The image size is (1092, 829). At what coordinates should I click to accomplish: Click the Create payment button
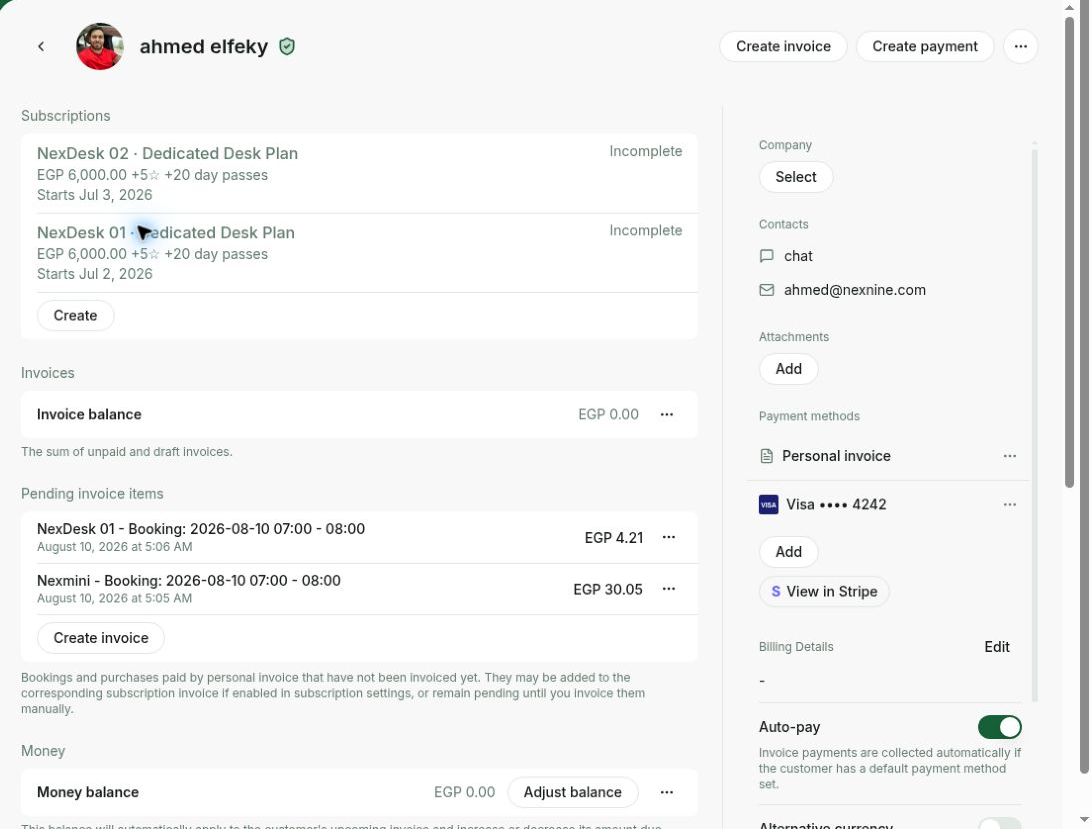pos(924,47)
